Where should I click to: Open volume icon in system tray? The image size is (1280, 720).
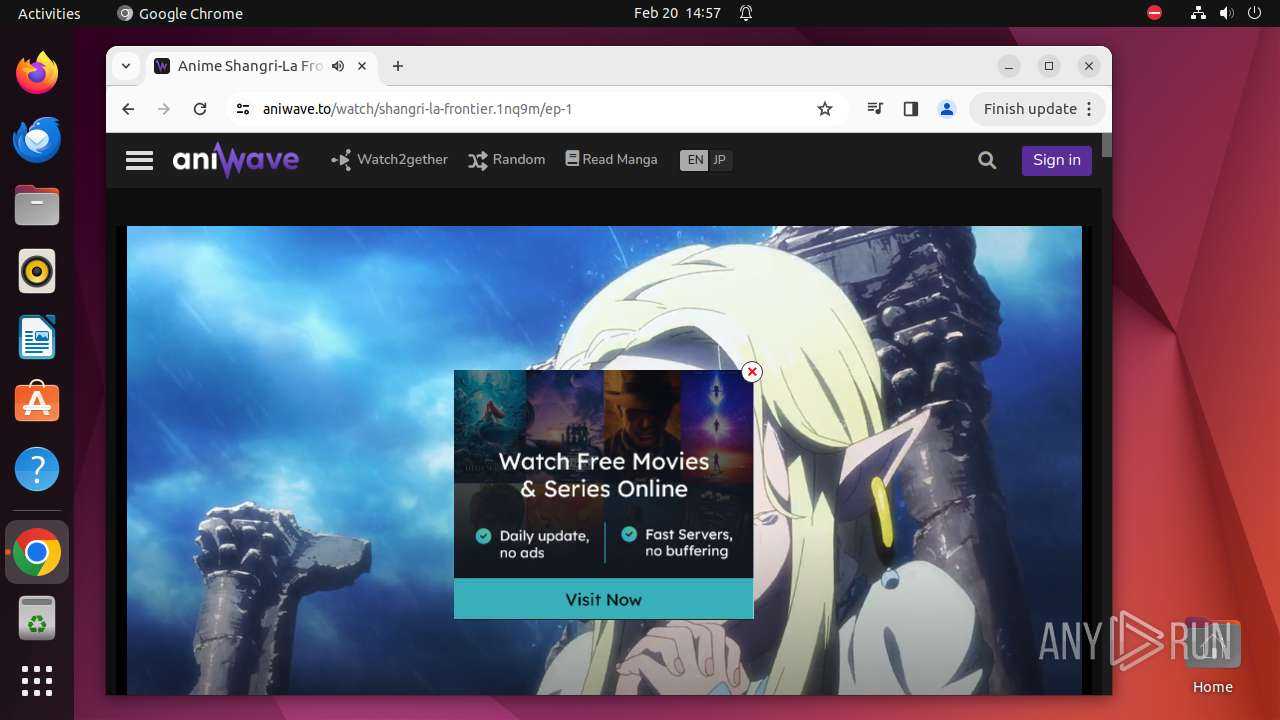tap(1227, 13)
